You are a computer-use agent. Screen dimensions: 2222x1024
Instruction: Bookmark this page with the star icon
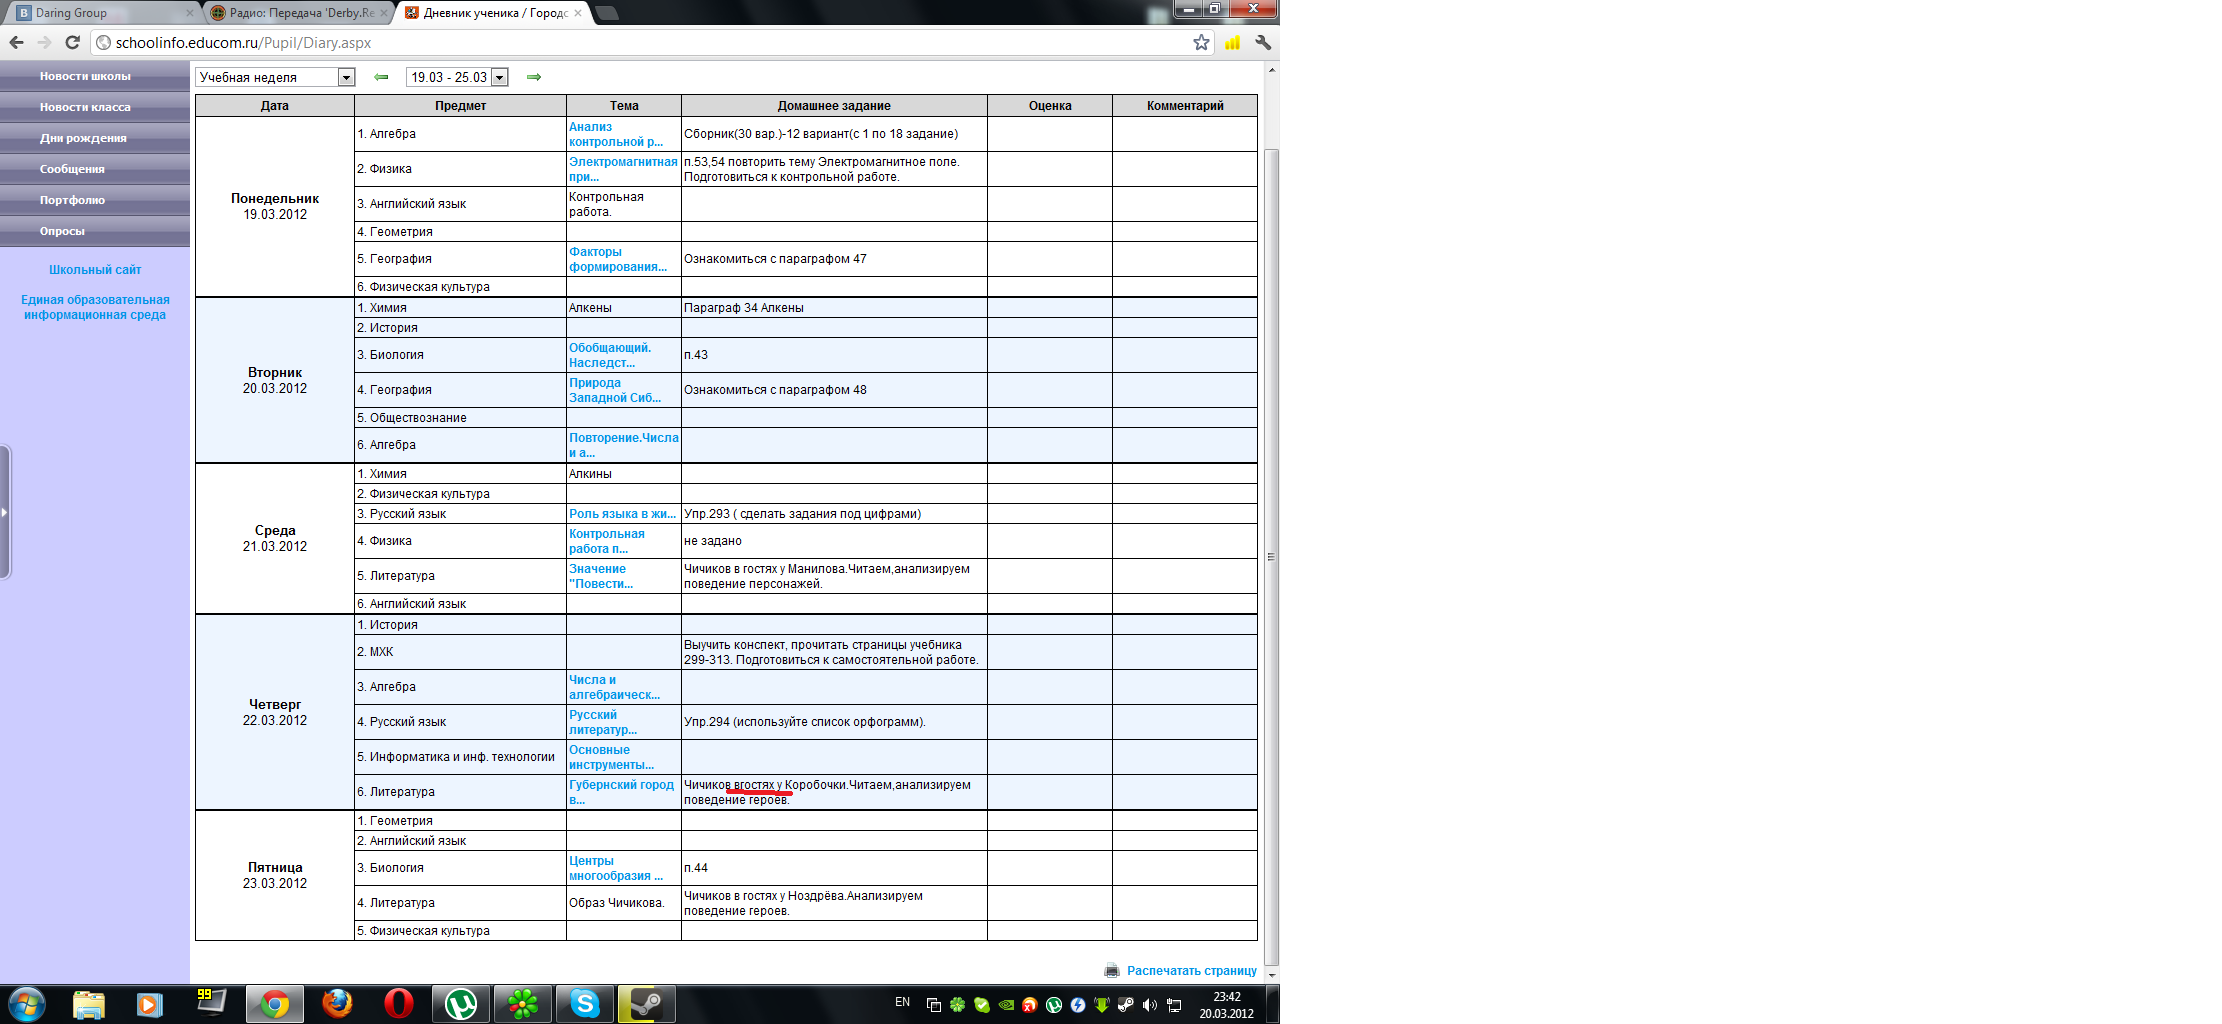point(1201,42)
